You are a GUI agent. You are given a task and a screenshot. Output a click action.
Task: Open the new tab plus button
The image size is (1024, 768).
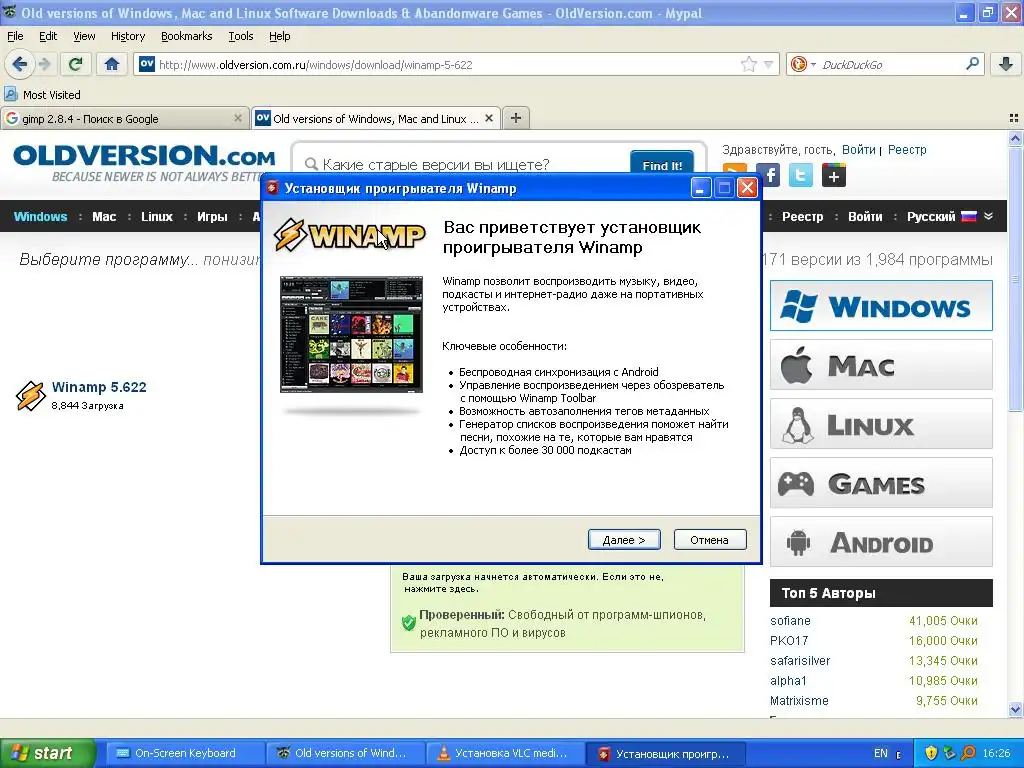(x=516, y=118)
